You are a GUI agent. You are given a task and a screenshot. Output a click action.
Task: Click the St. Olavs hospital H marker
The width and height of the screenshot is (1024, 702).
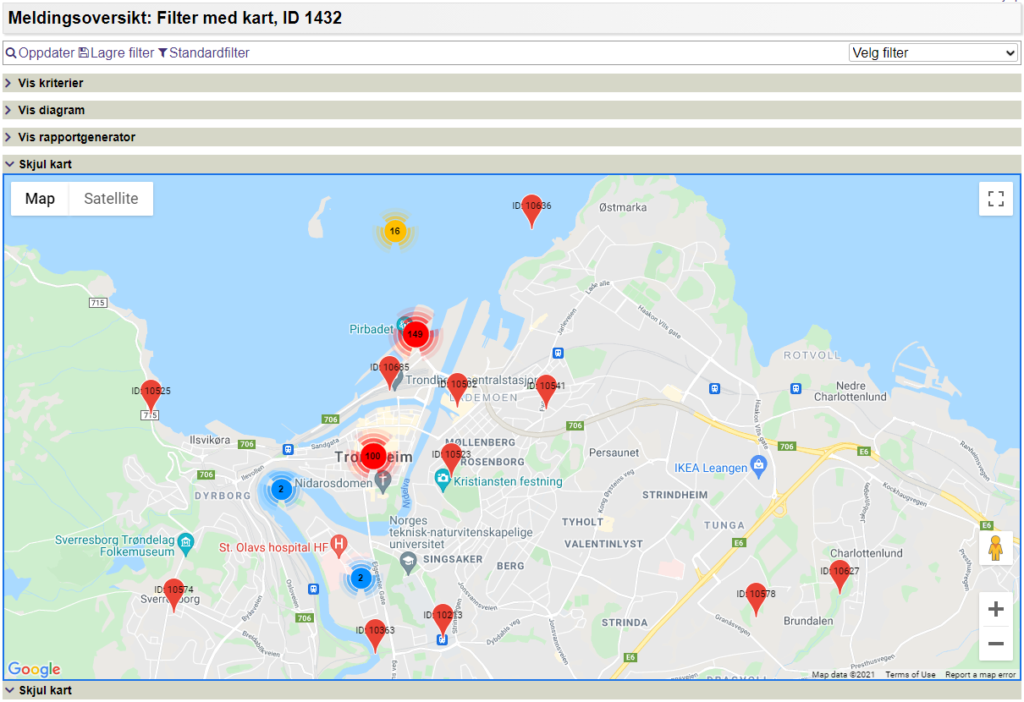tap(338, 545)
